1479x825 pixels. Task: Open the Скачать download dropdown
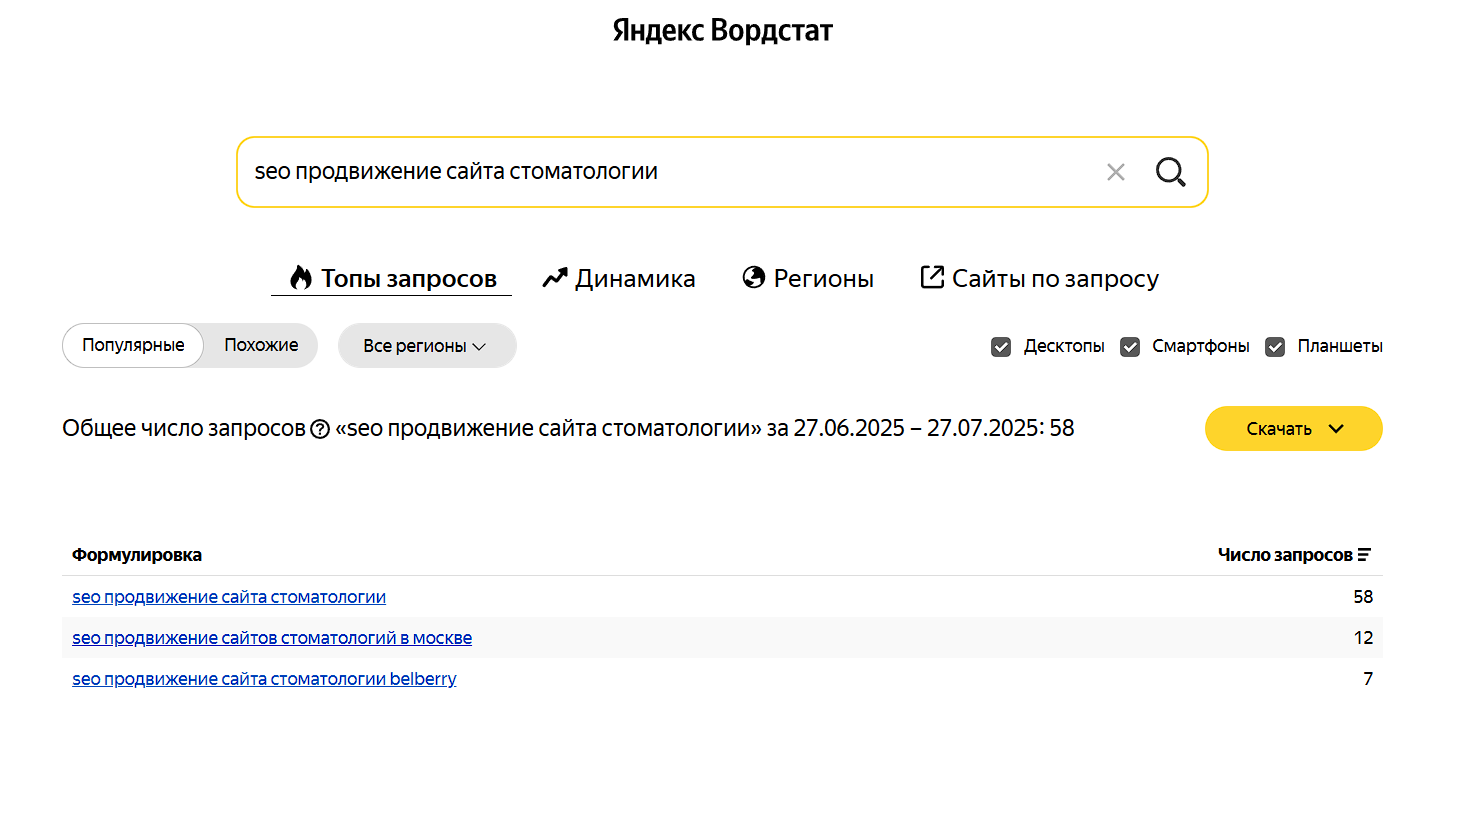[1294, 429]
